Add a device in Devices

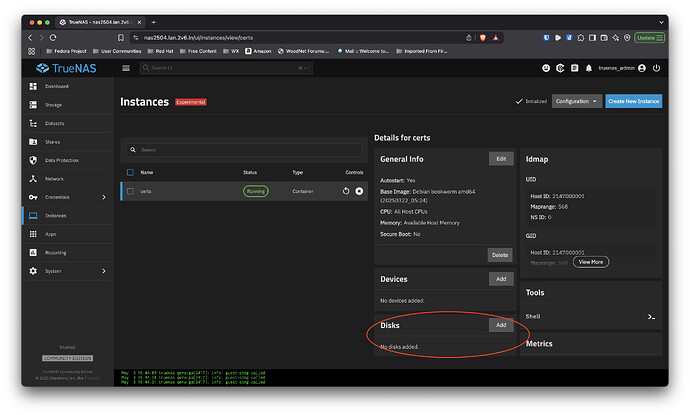pos(501,279)
